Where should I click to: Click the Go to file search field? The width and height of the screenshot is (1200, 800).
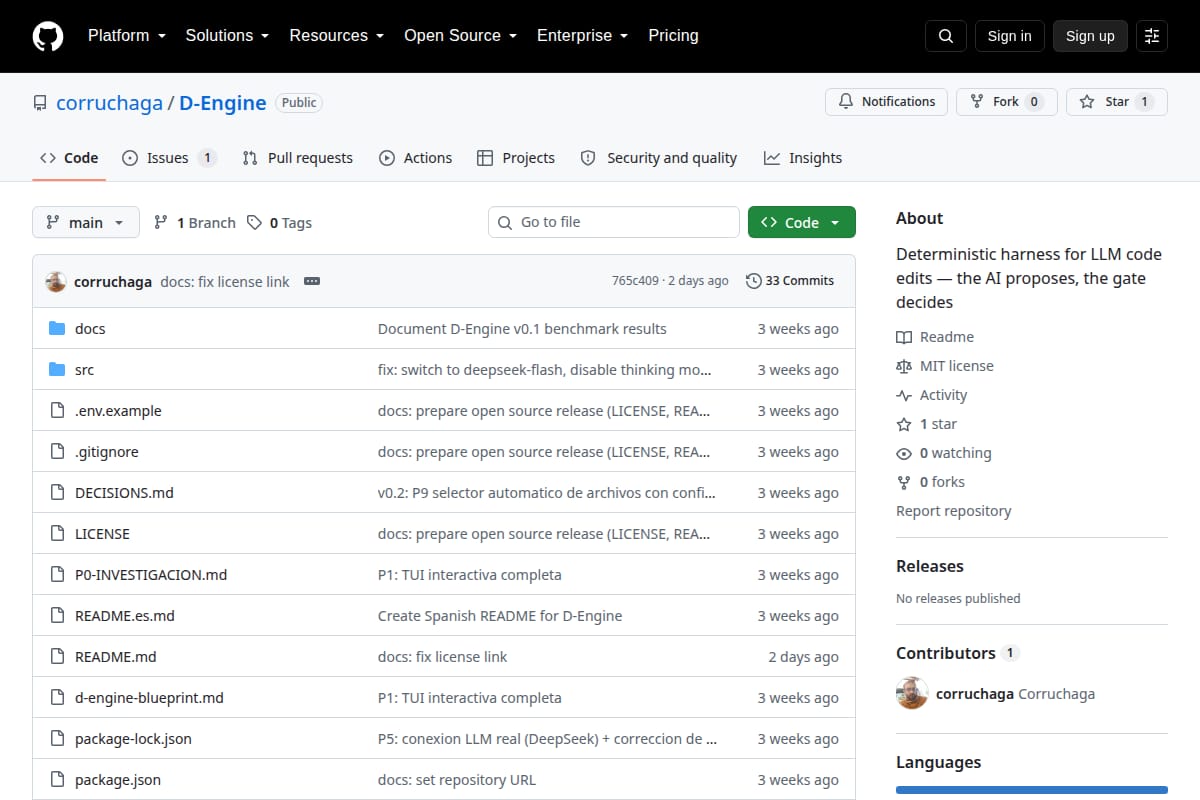tap(614, 222)
